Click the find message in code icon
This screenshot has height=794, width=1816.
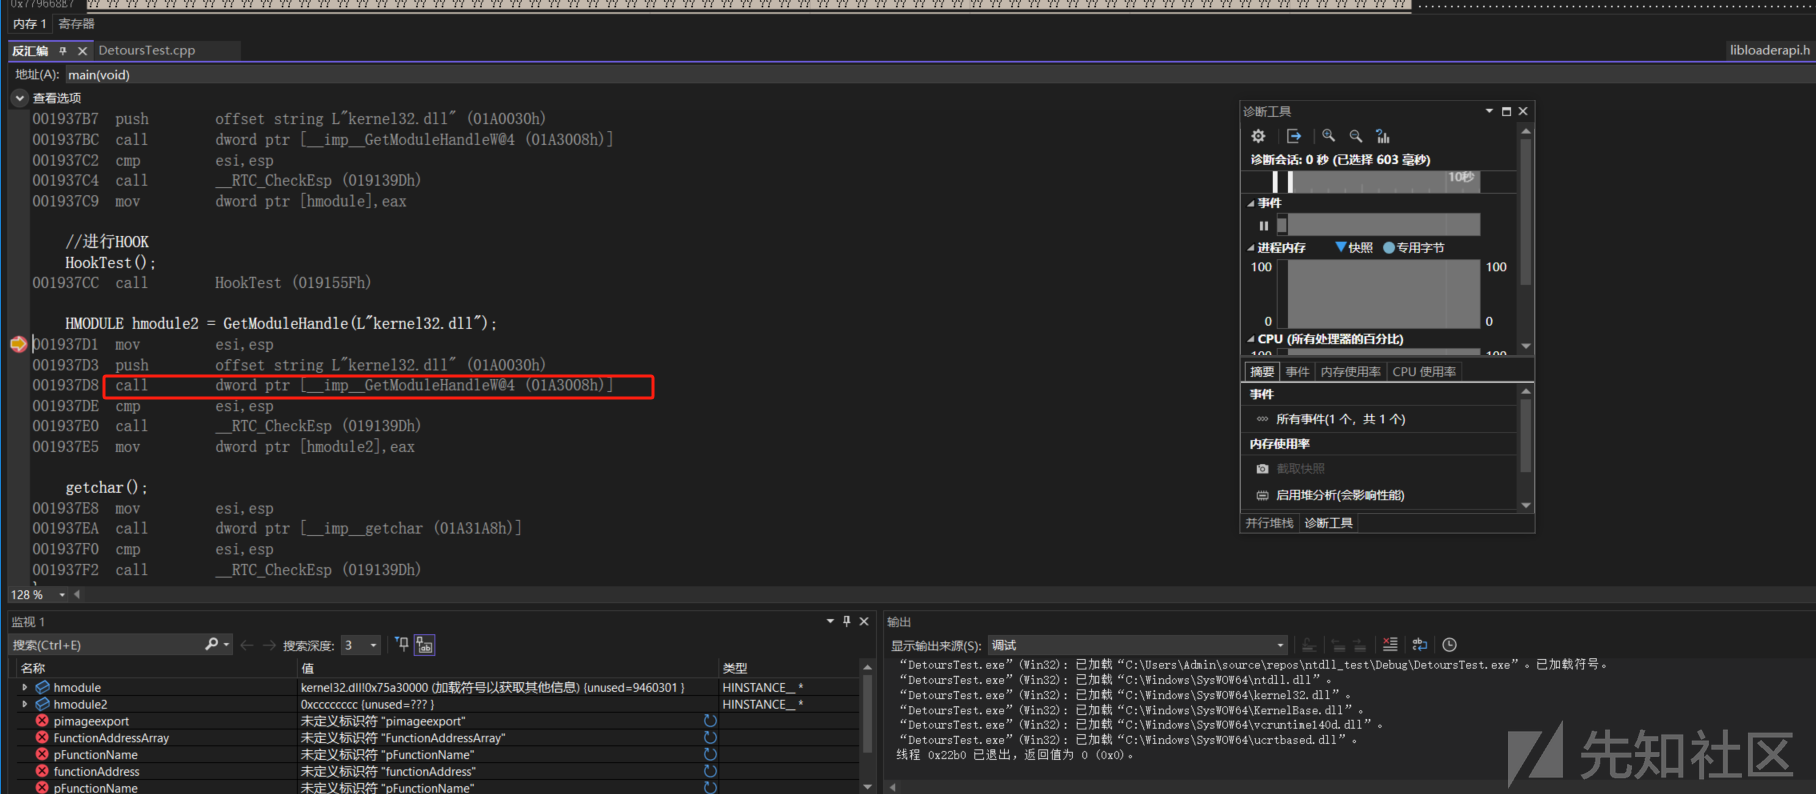pos(1309,645)
